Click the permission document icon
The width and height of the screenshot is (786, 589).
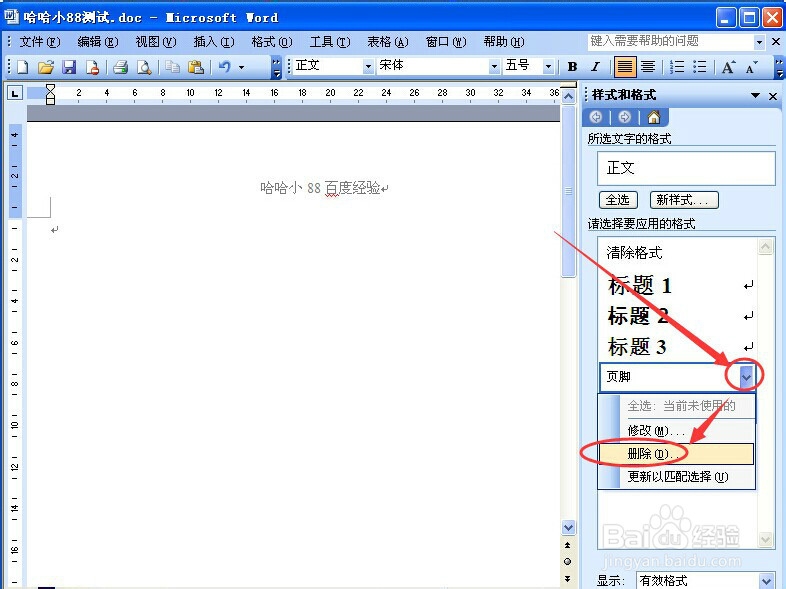pyautogui.click(x=92, y=67)
